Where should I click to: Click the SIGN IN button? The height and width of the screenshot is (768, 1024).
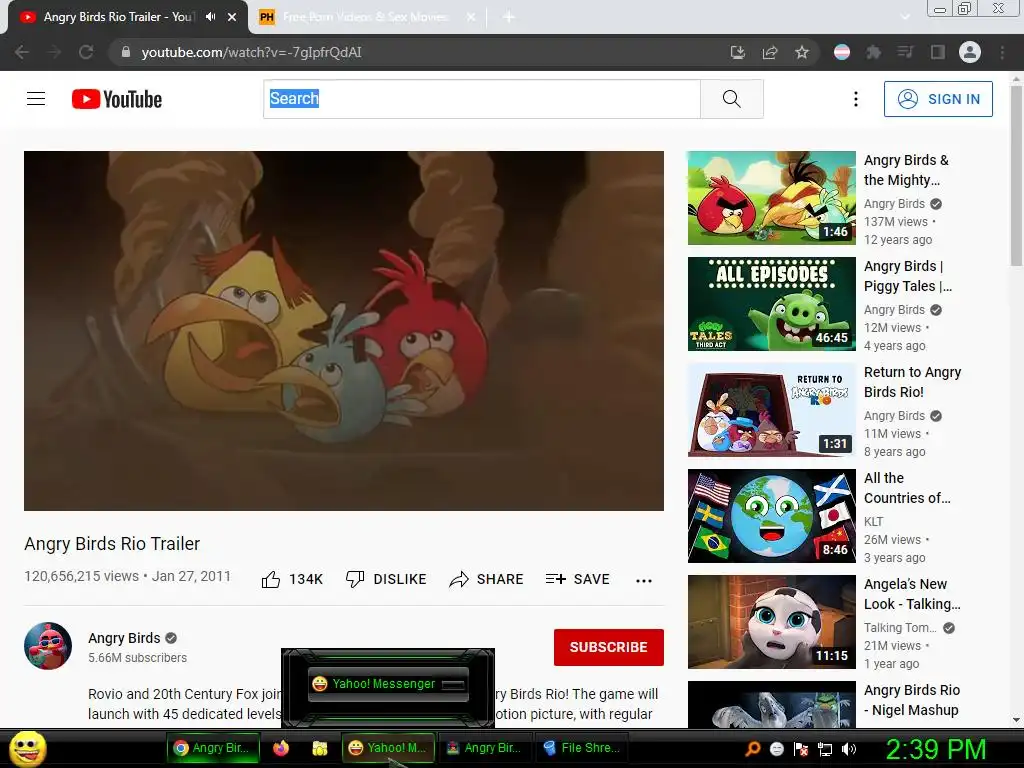tap(938, 99)
